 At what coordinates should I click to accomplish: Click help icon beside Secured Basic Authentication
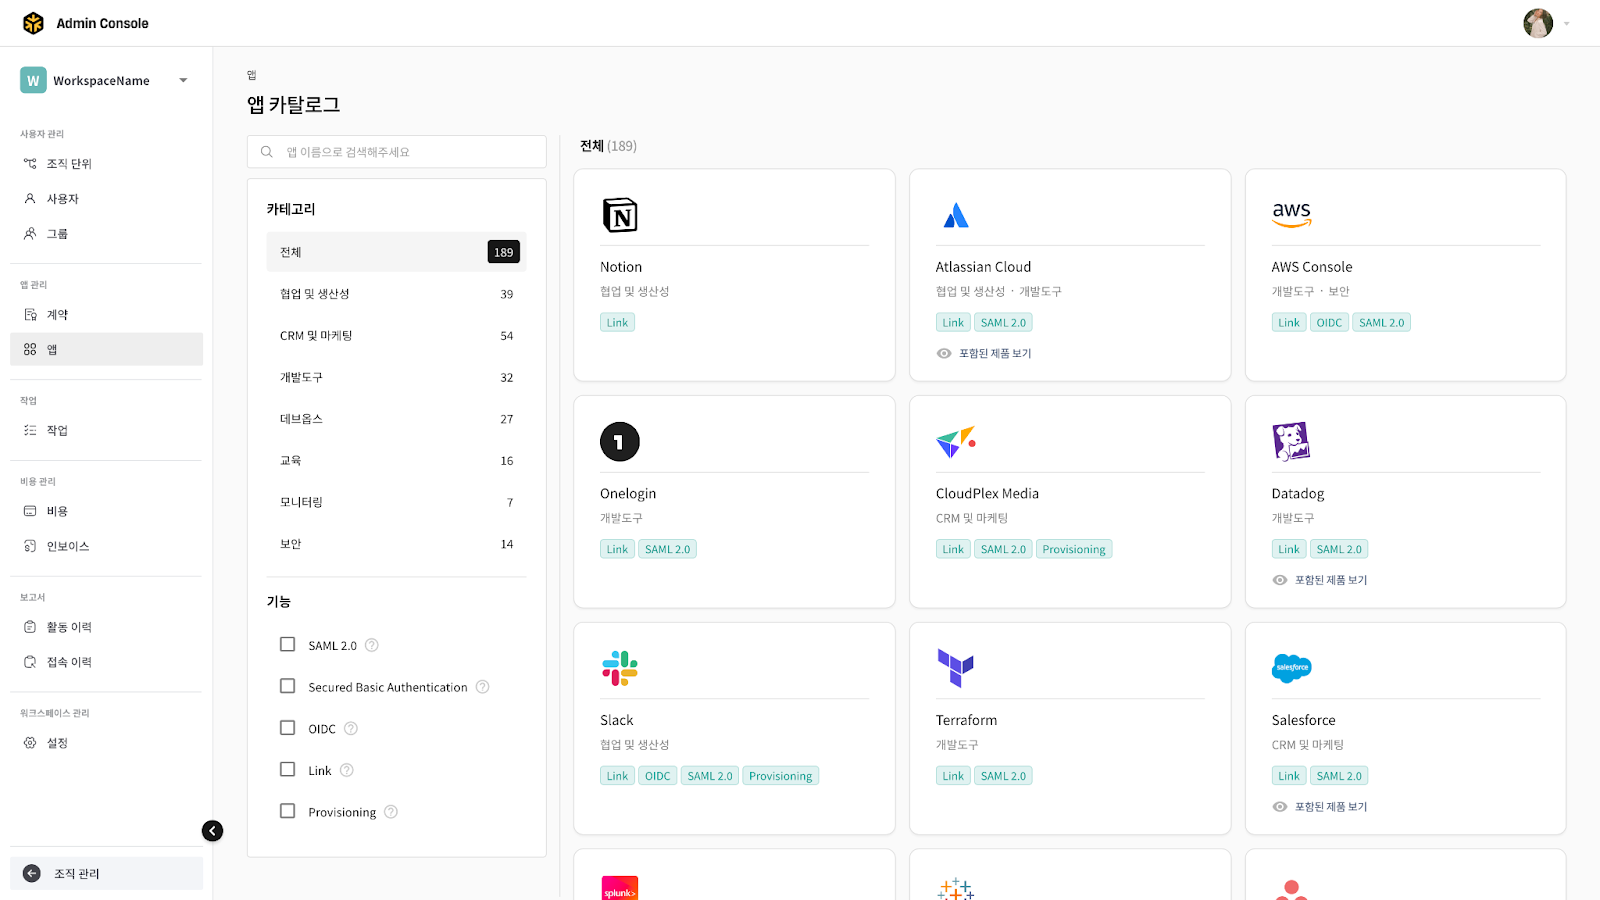tap(483, 687)
